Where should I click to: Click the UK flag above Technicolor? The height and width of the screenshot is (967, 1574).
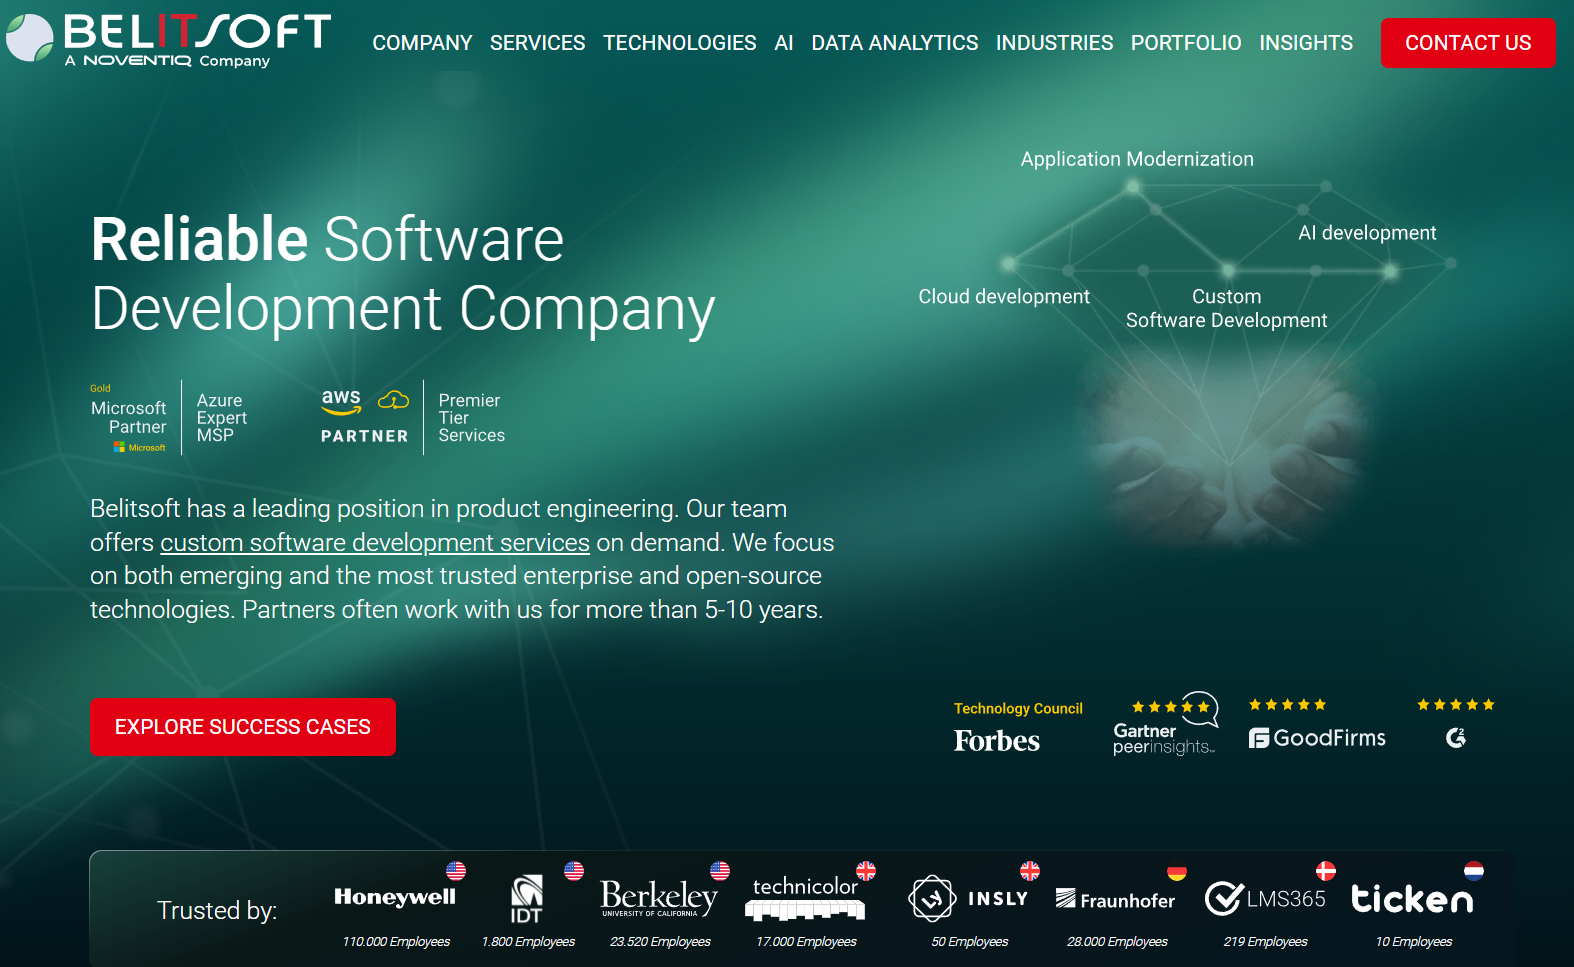866,870
